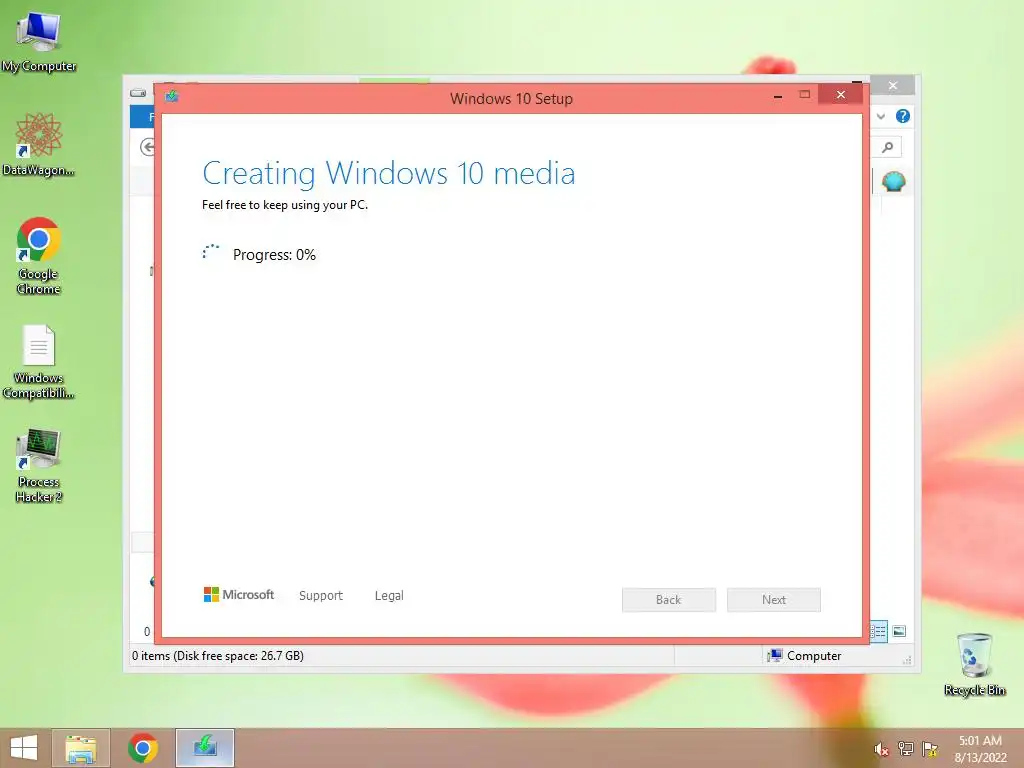Close the Explorer window behind setup

tap(893, 86)
